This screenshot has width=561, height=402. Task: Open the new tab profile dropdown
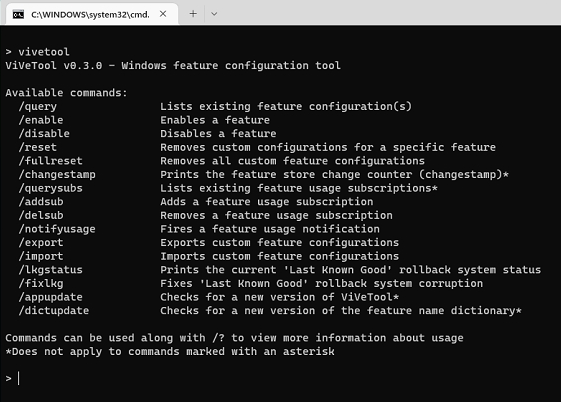pyautogui.click(x=214, y=14)
